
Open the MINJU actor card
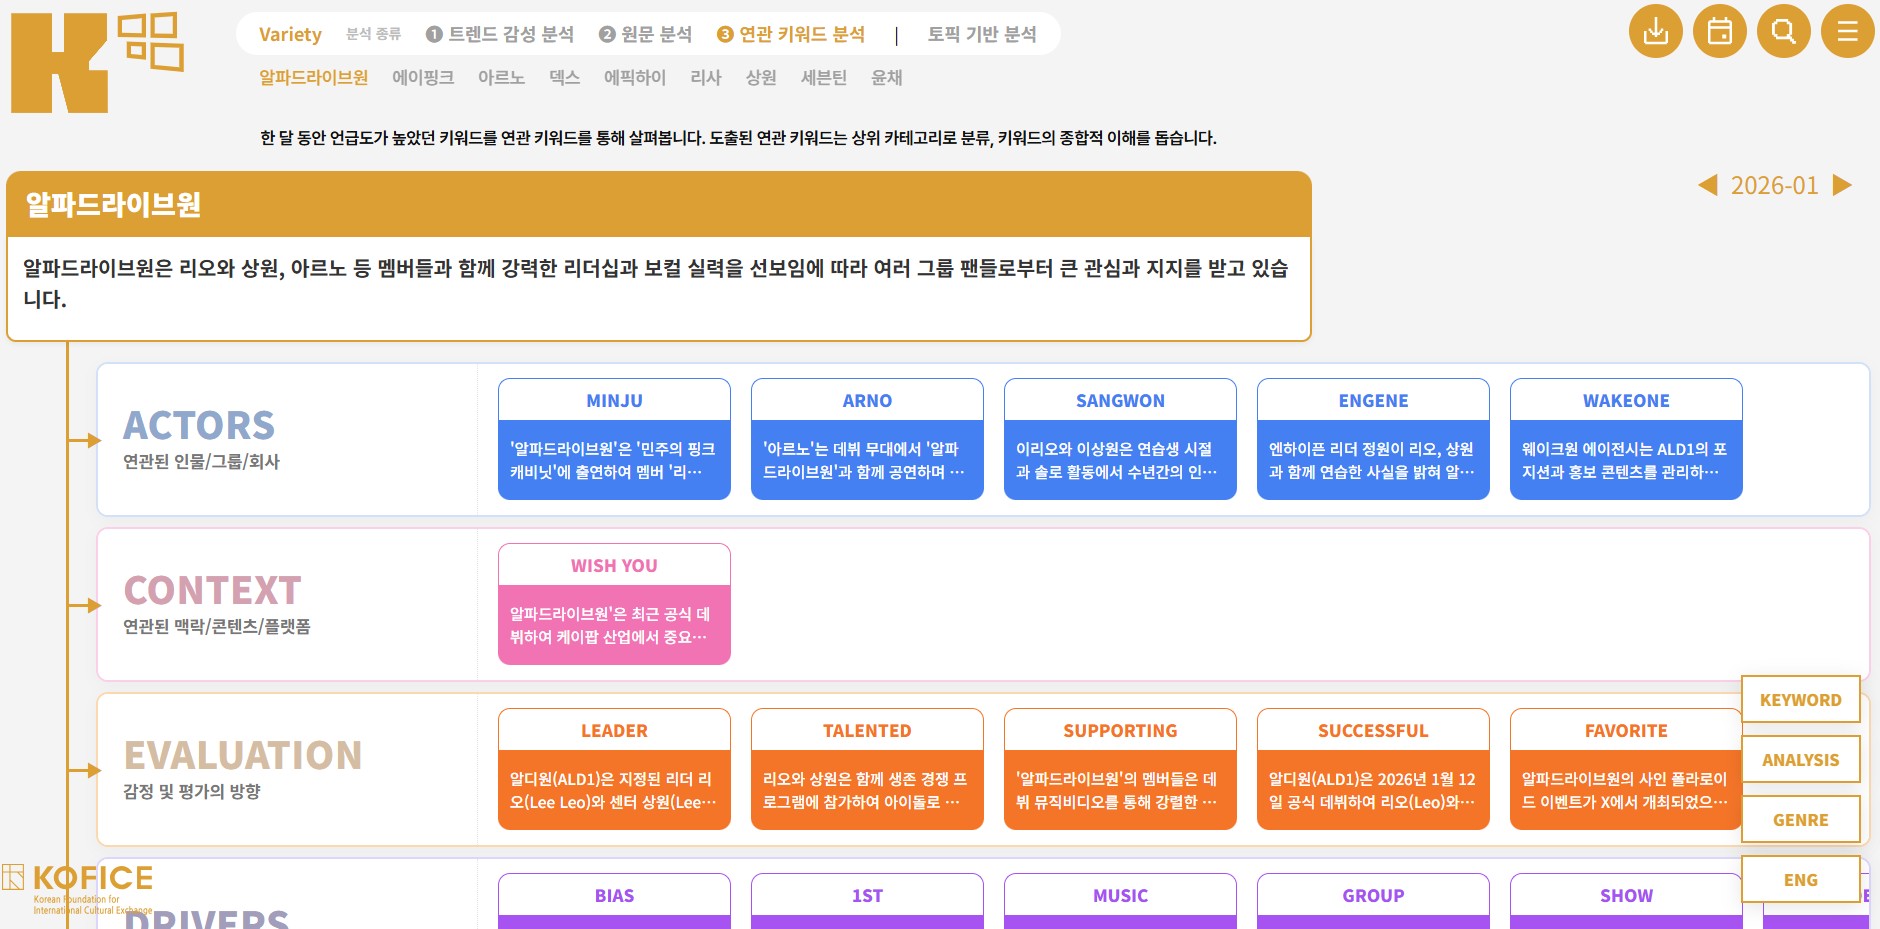pyautogui.click(x=614, y=439)
